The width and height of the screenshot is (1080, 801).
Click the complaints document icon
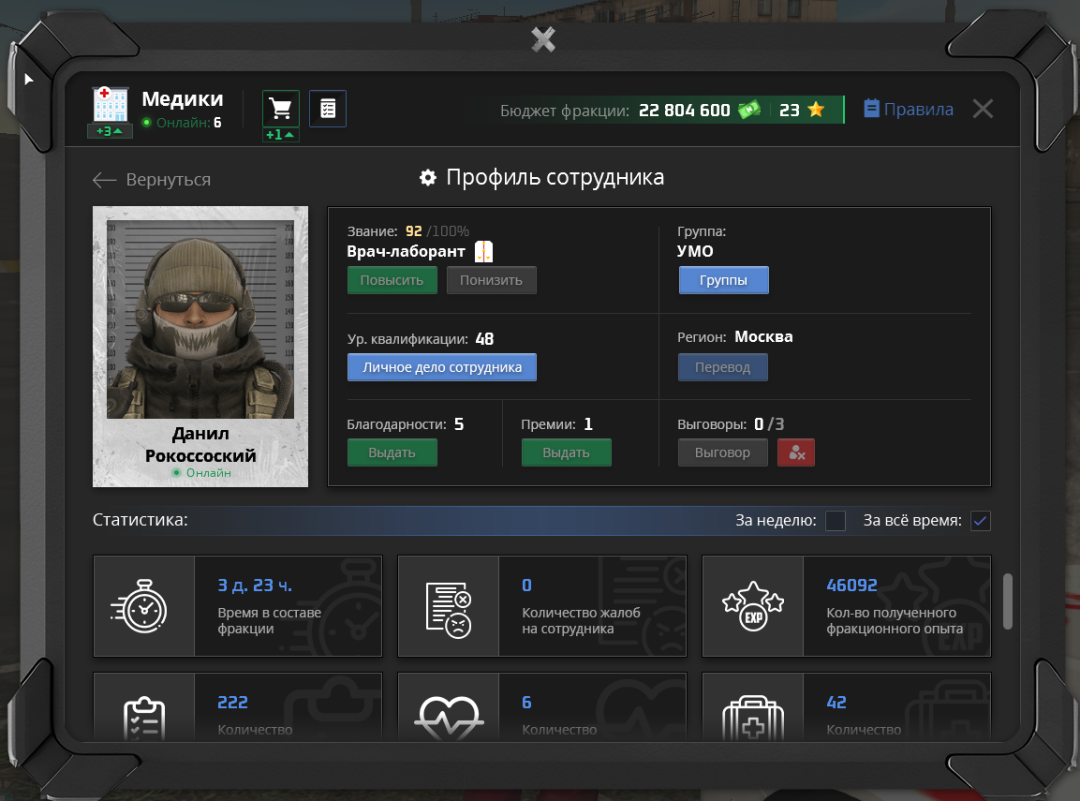point(448,607)
